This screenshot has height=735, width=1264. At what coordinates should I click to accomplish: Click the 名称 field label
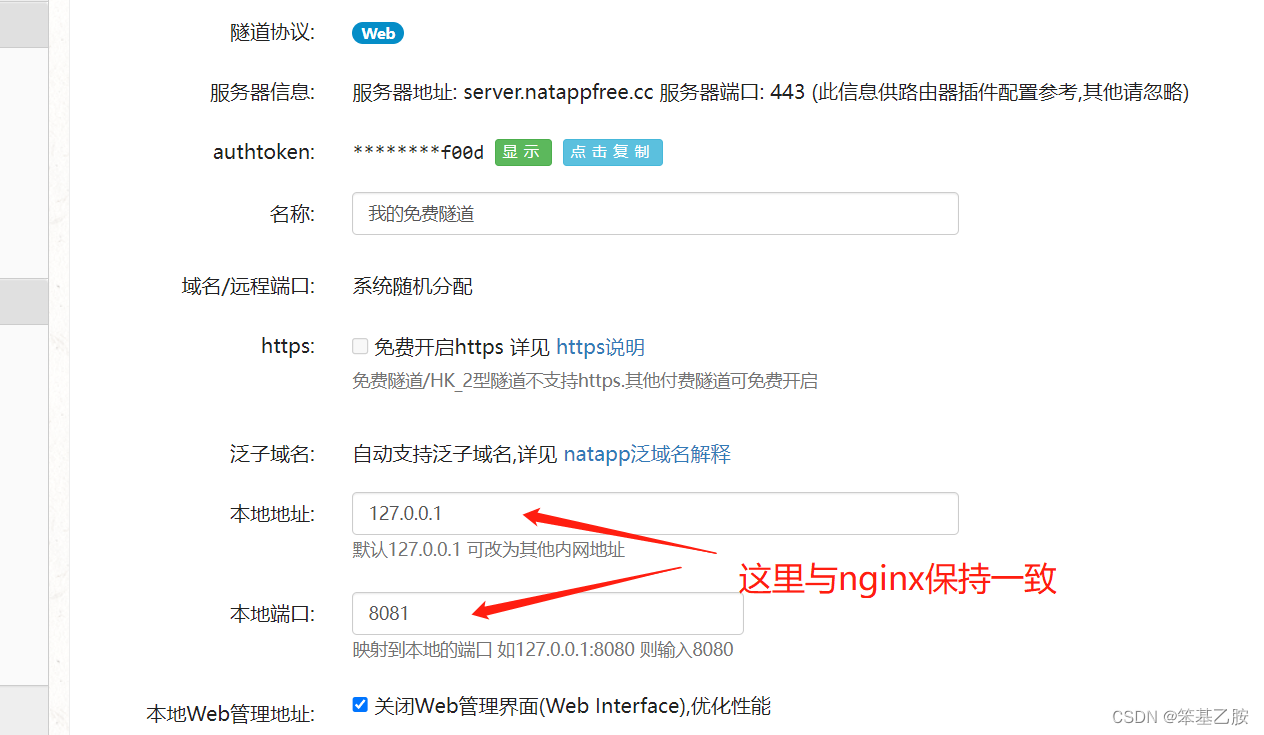click(292, 214)
